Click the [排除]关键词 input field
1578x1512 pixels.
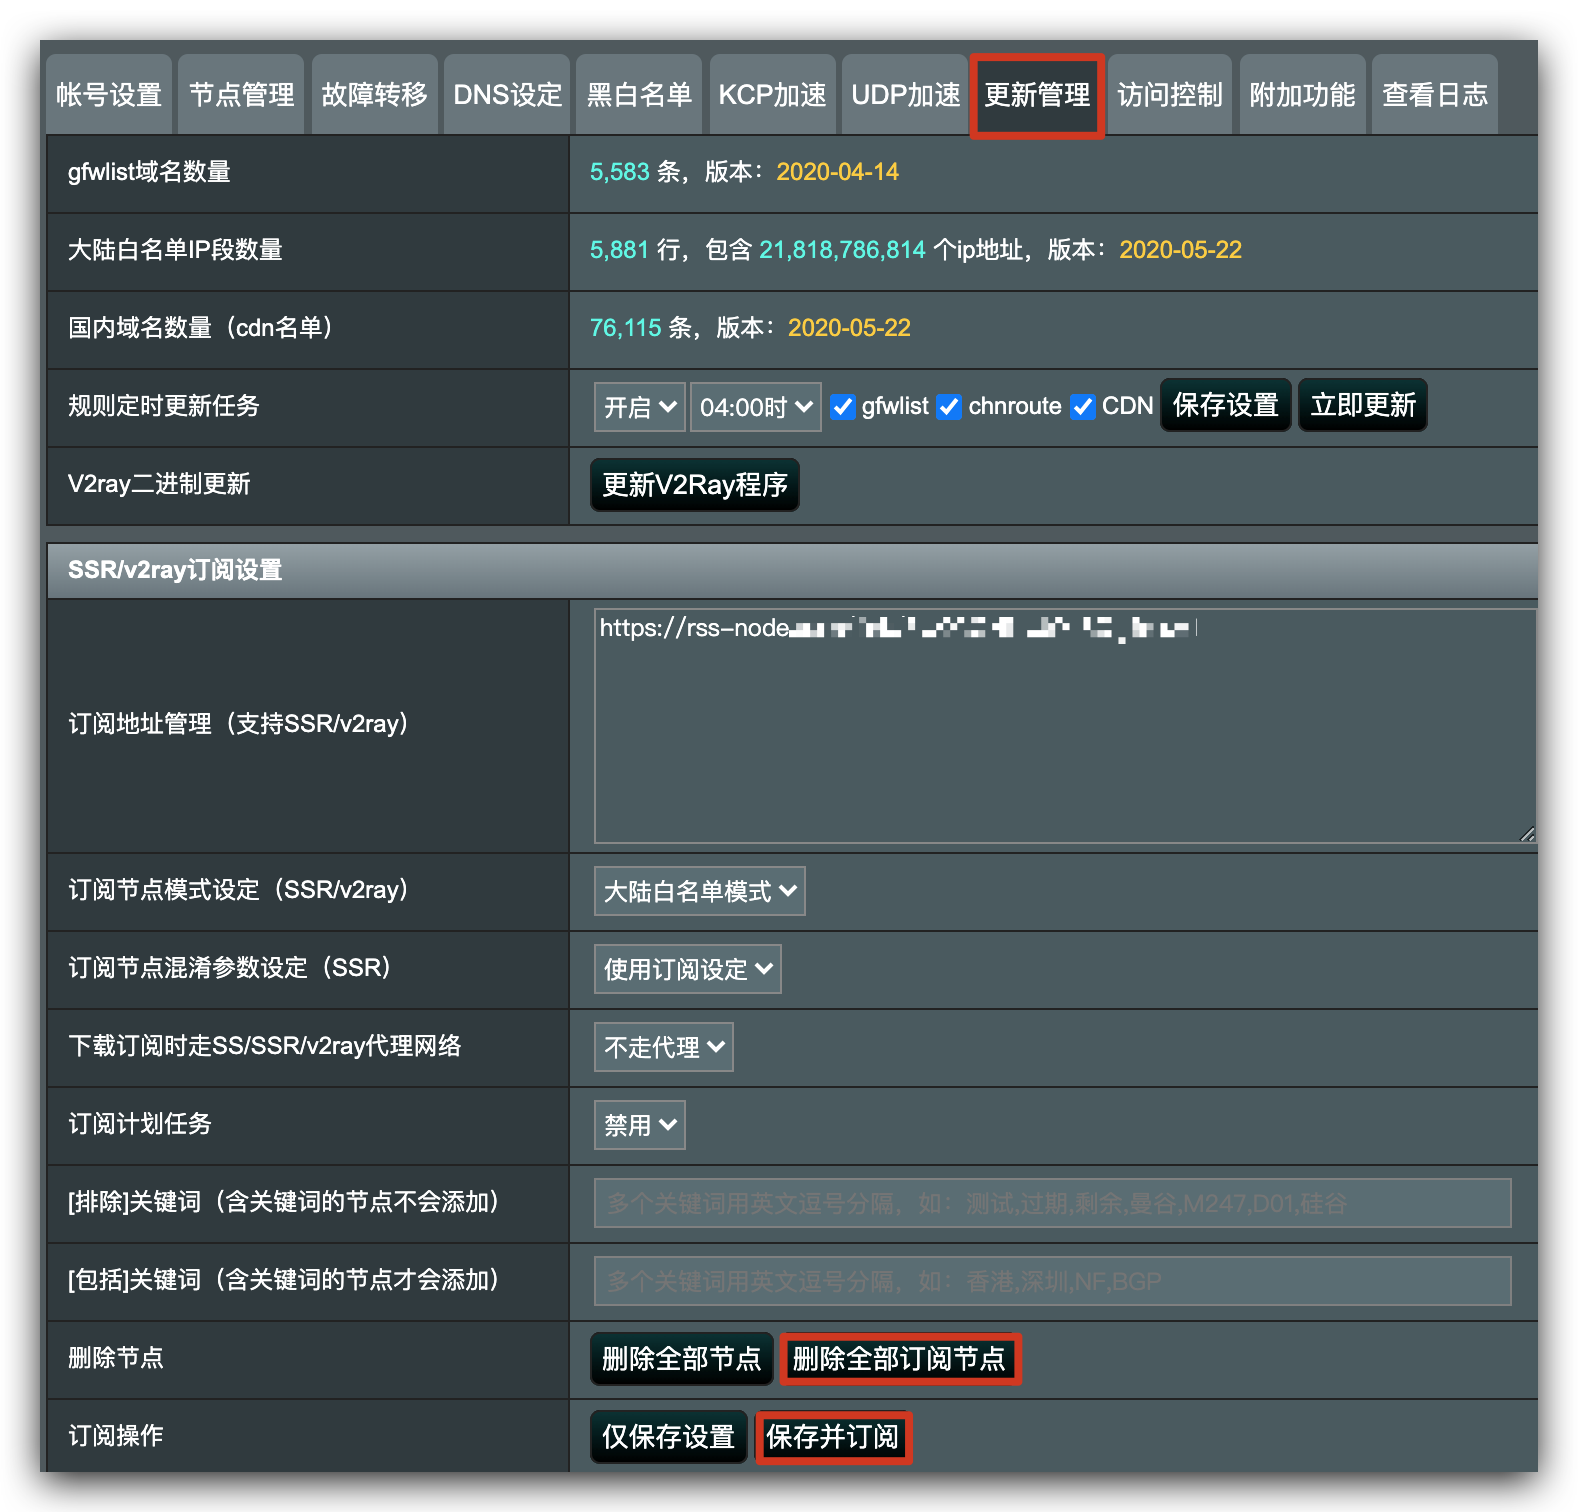[x=1052, y=1203]
